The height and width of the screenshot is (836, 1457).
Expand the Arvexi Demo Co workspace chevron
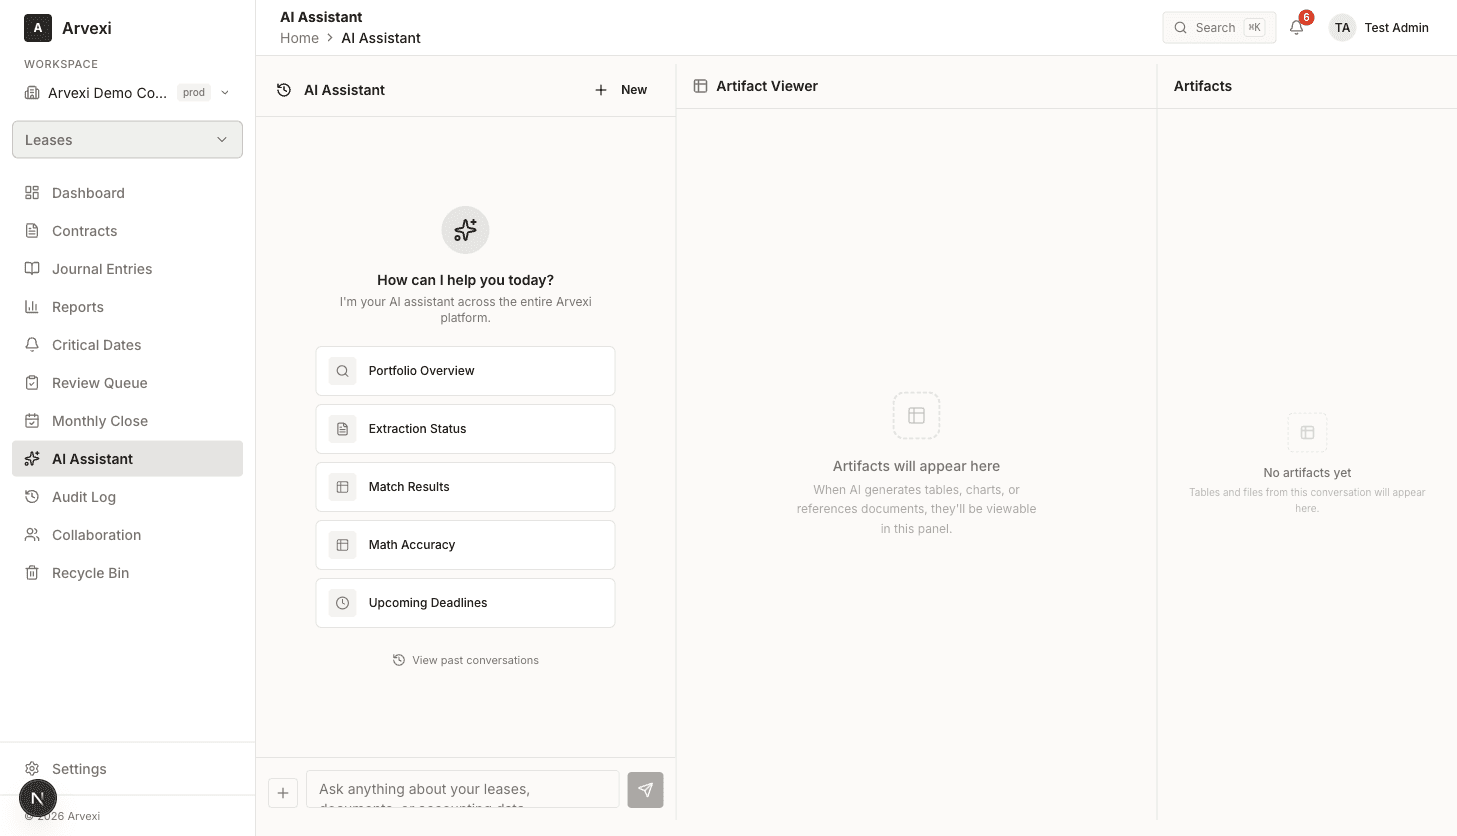click(224, 92)
